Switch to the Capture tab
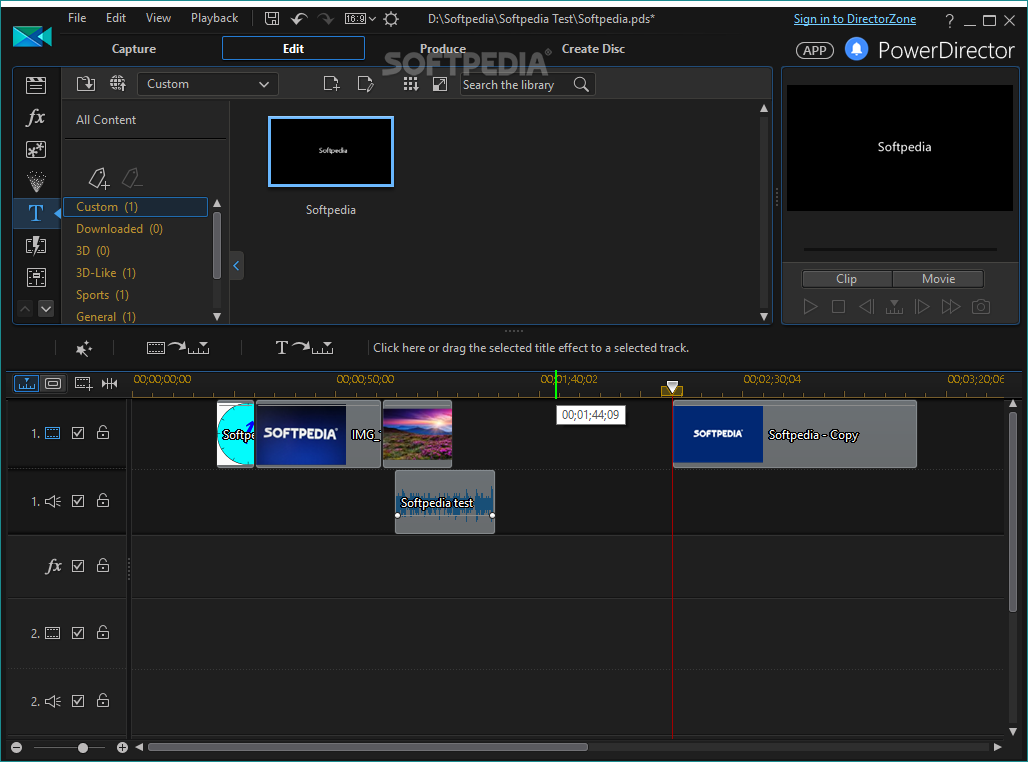The width and height of the screenshot is (1028, 762). pos(134,49)
